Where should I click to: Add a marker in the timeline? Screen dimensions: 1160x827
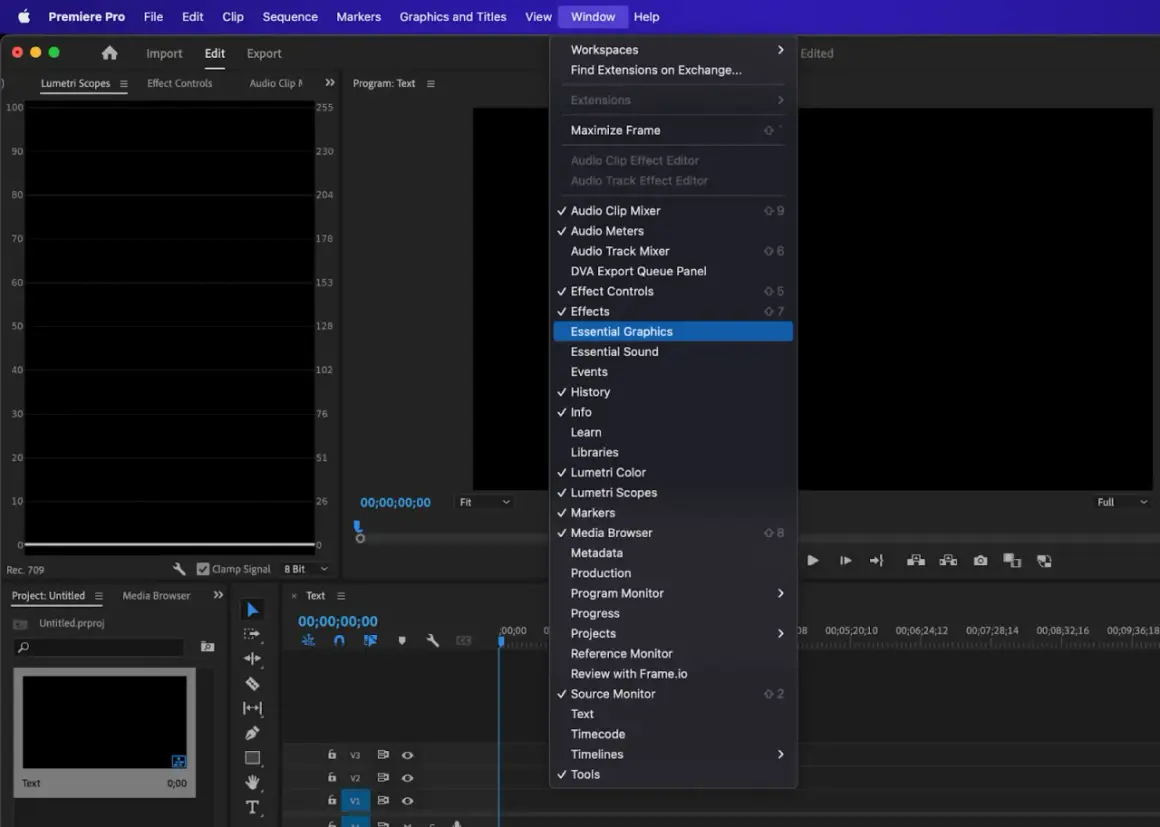[x=402, y=641]
